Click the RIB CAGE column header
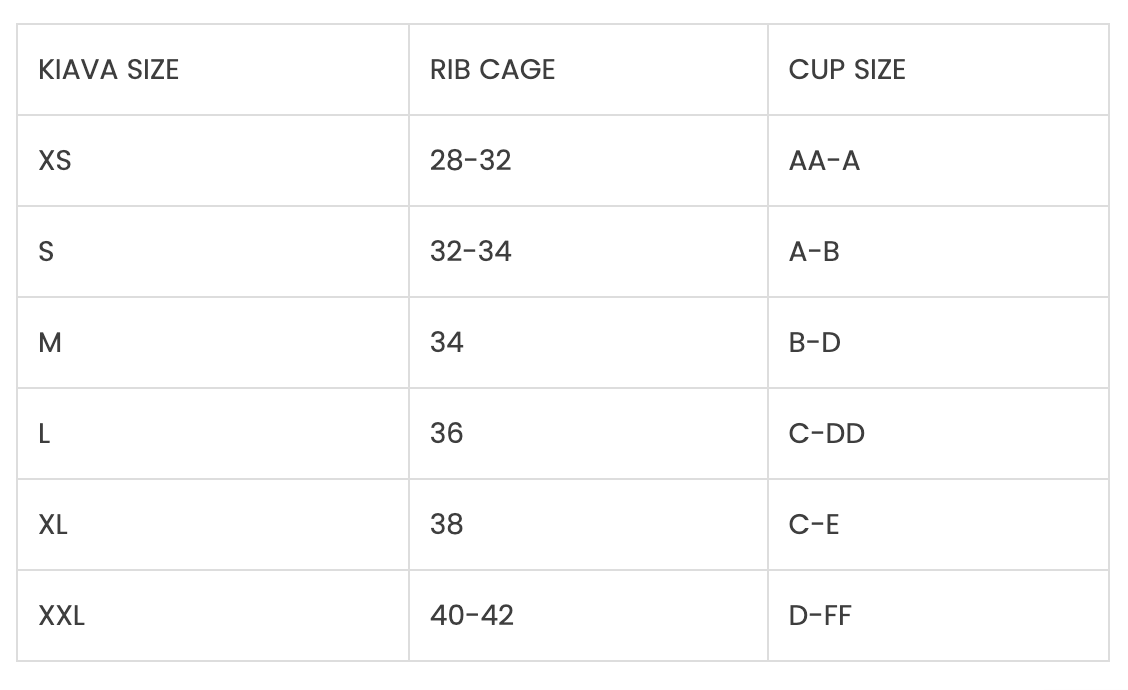Screen dimensions: 1128x690 492,70
